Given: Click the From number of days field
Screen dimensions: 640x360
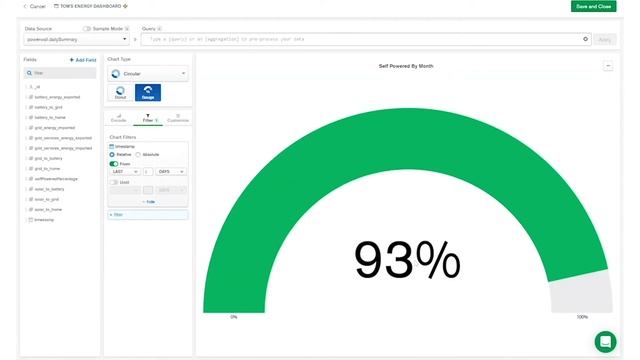Looking at the screenshot, I should [148, 172].
